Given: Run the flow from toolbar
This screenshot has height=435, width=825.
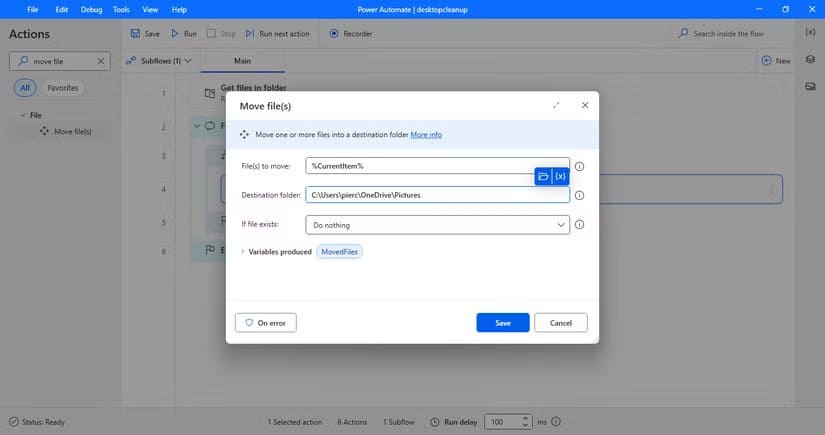Looking at the screenshot, I should tap(184, 34).
